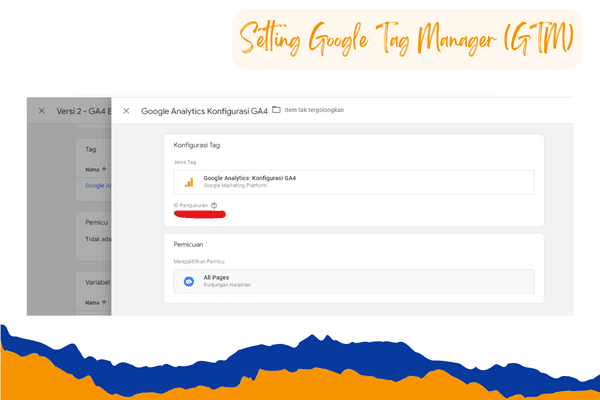Click the Tag heading in Versi panel
This screenshot has width=600, height=400.
click(91, 149)
